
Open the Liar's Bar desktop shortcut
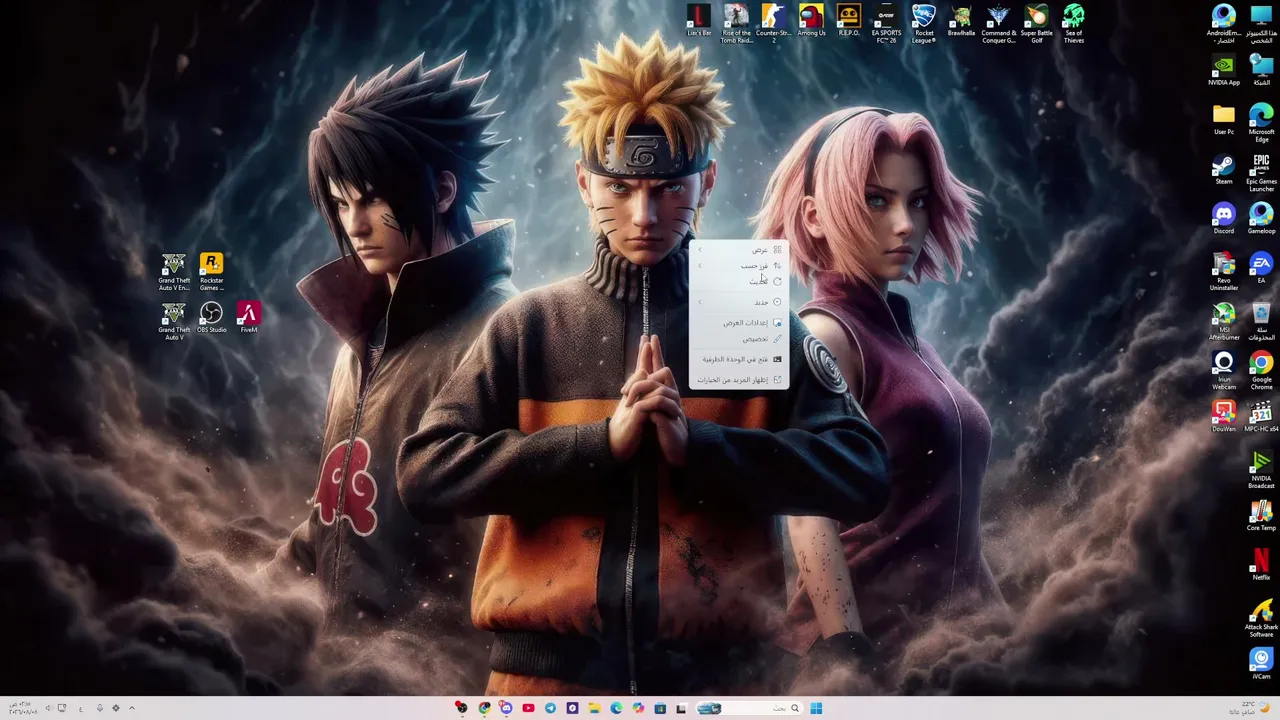coord(699,22)
